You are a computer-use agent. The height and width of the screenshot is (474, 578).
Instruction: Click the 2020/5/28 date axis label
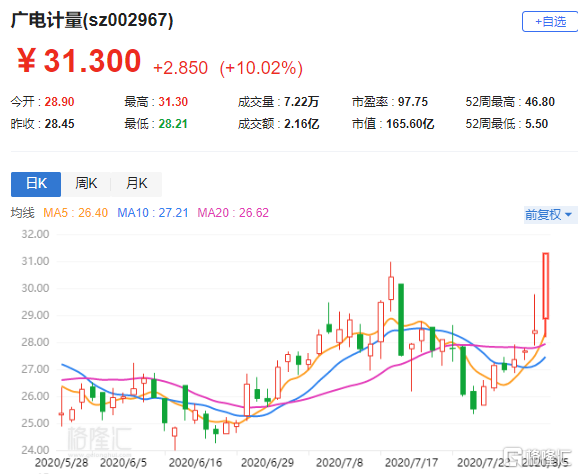(x=62, y=463)
